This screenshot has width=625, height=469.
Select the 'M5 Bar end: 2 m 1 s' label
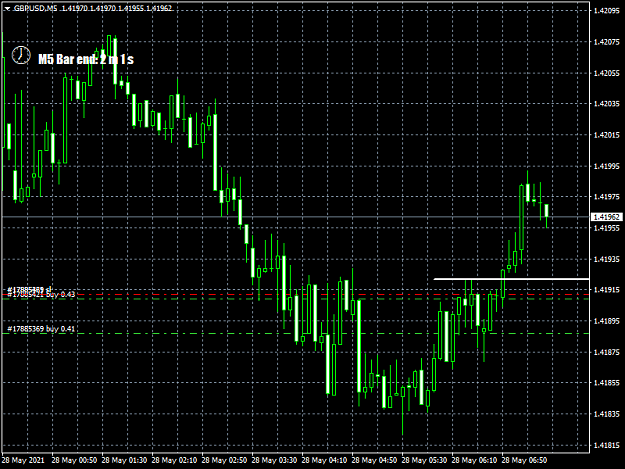coord(86,59)
